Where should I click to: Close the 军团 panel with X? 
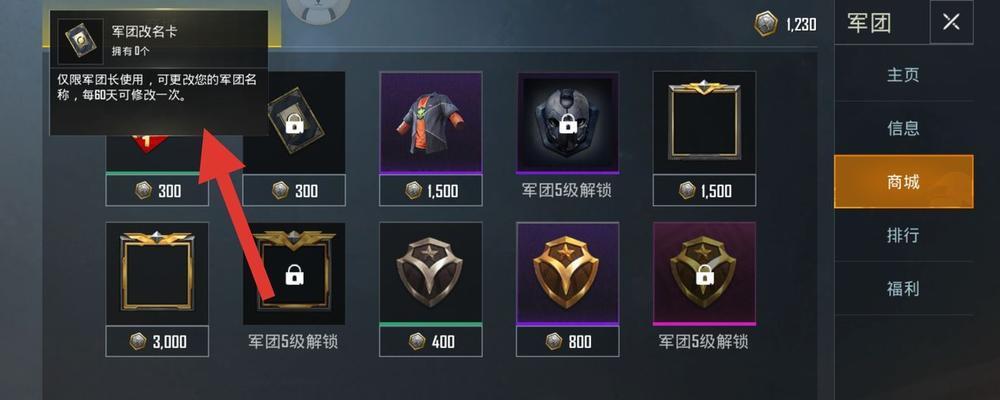[951, 22]
